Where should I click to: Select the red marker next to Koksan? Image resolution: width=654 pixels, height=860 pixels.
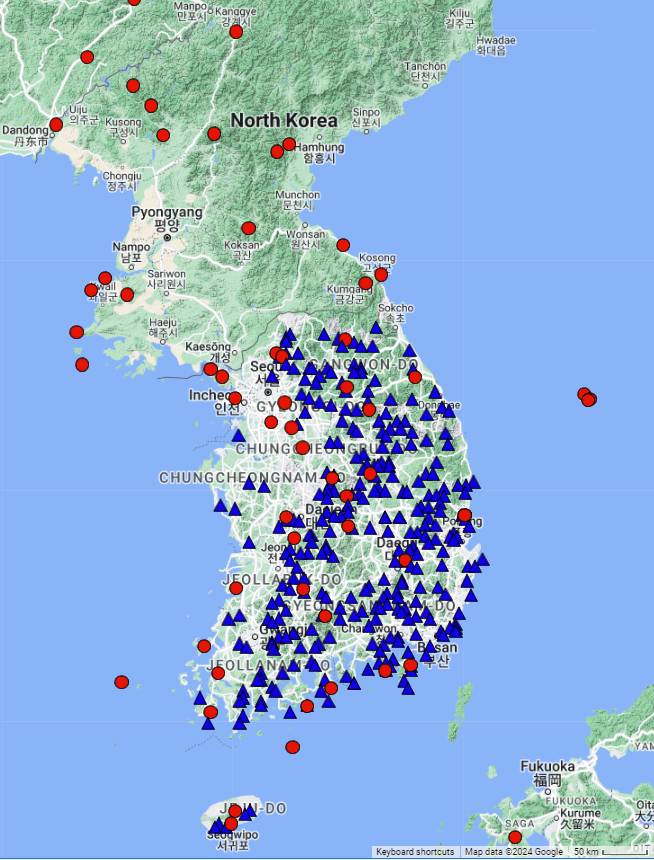(249, 228)
